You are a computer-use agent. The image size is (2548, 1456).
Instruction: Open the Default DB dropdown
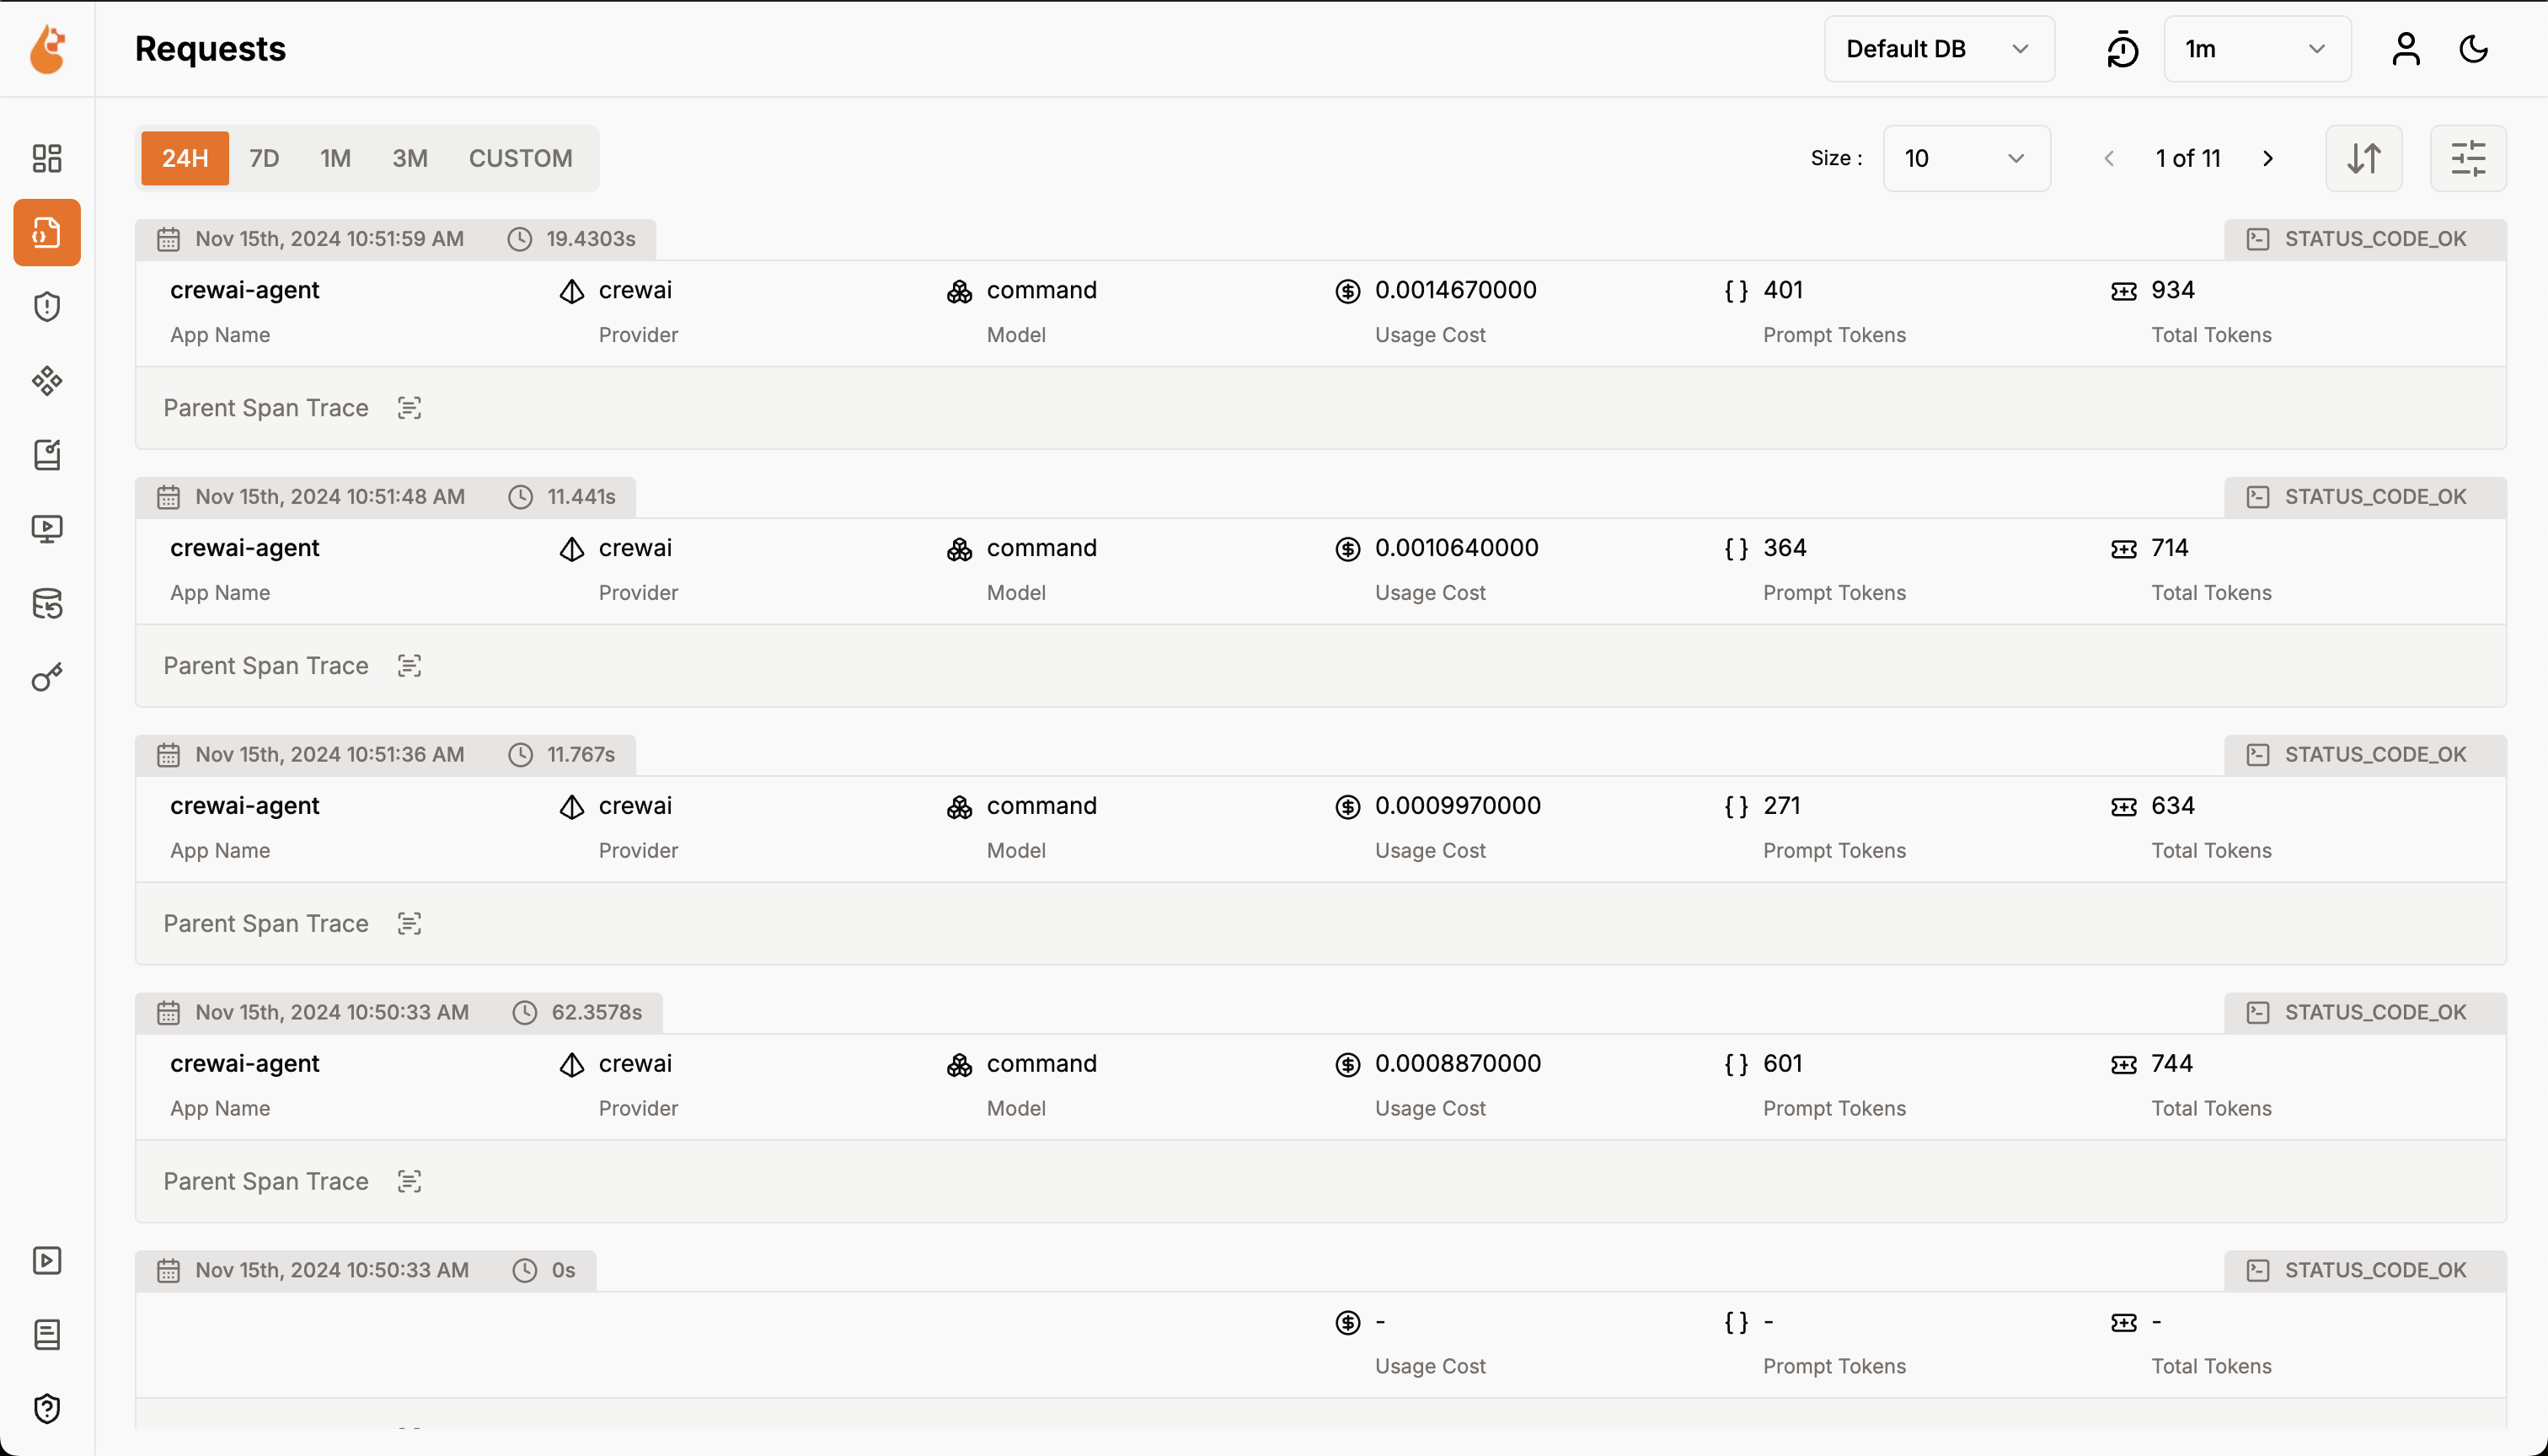point(1938,48)
